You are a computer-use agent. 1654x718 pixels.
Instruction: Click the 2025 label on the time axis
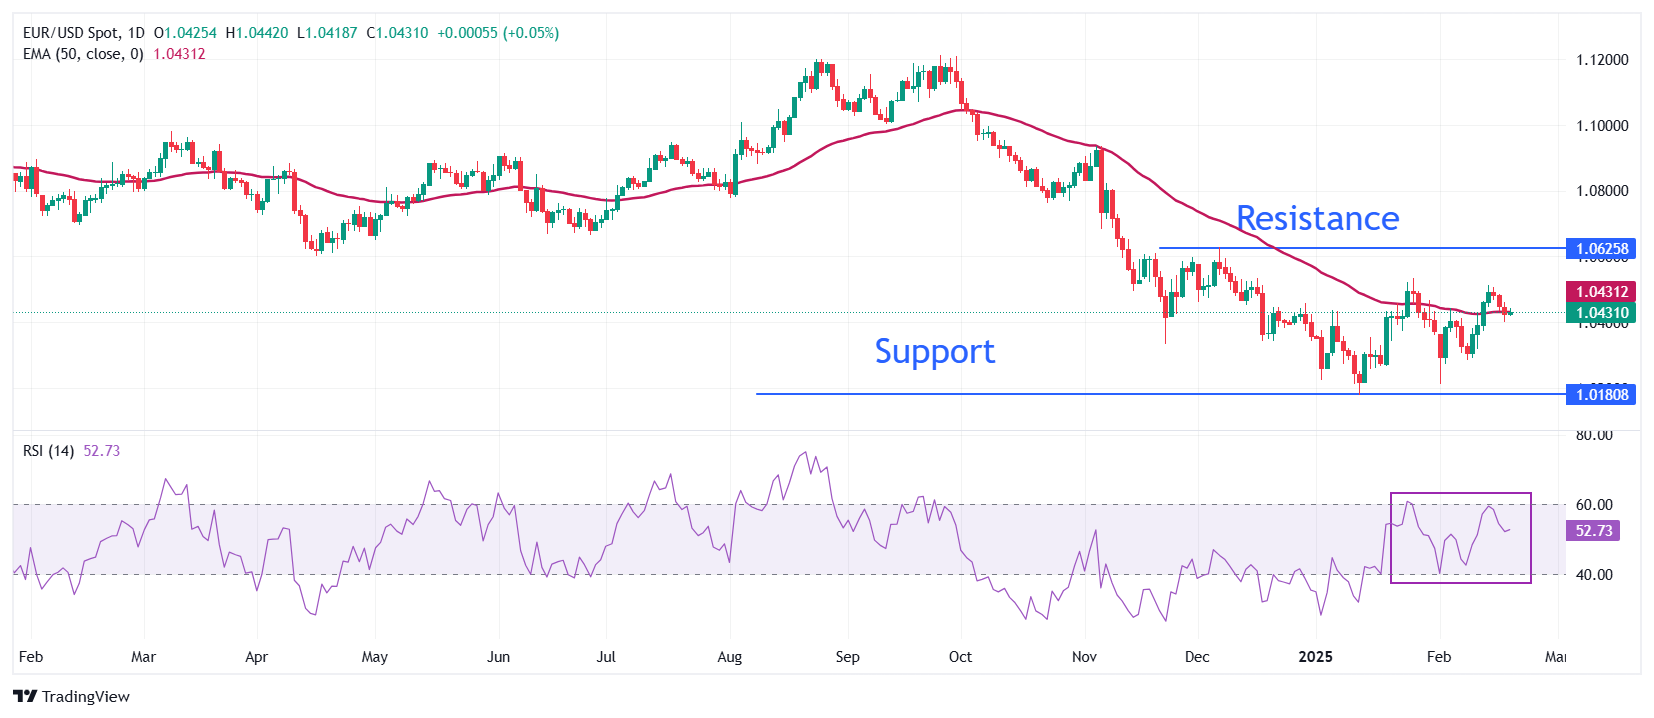tap(1315, 657)
